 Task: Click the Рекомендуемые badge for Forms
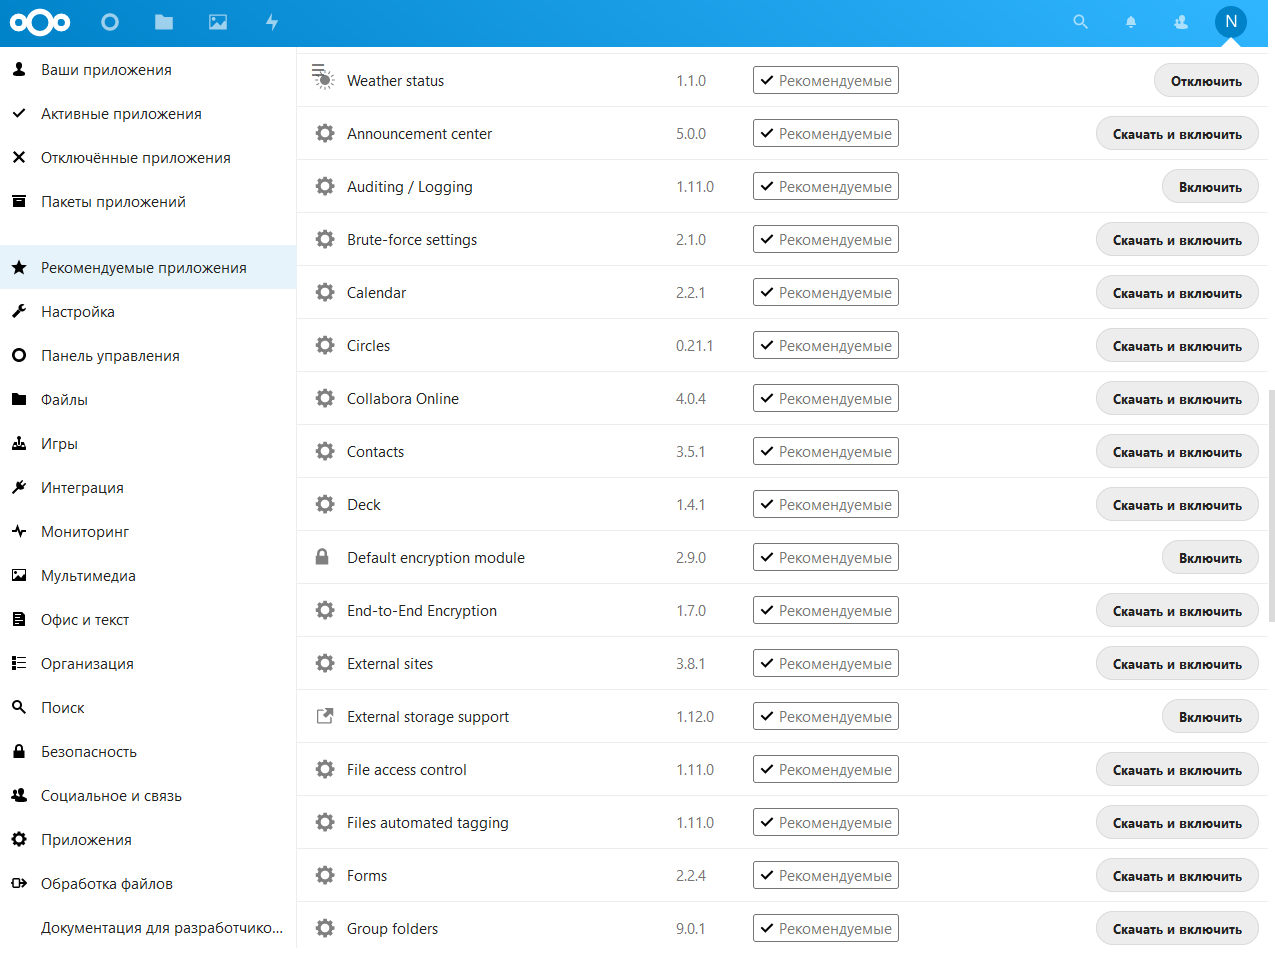(826, 875)
